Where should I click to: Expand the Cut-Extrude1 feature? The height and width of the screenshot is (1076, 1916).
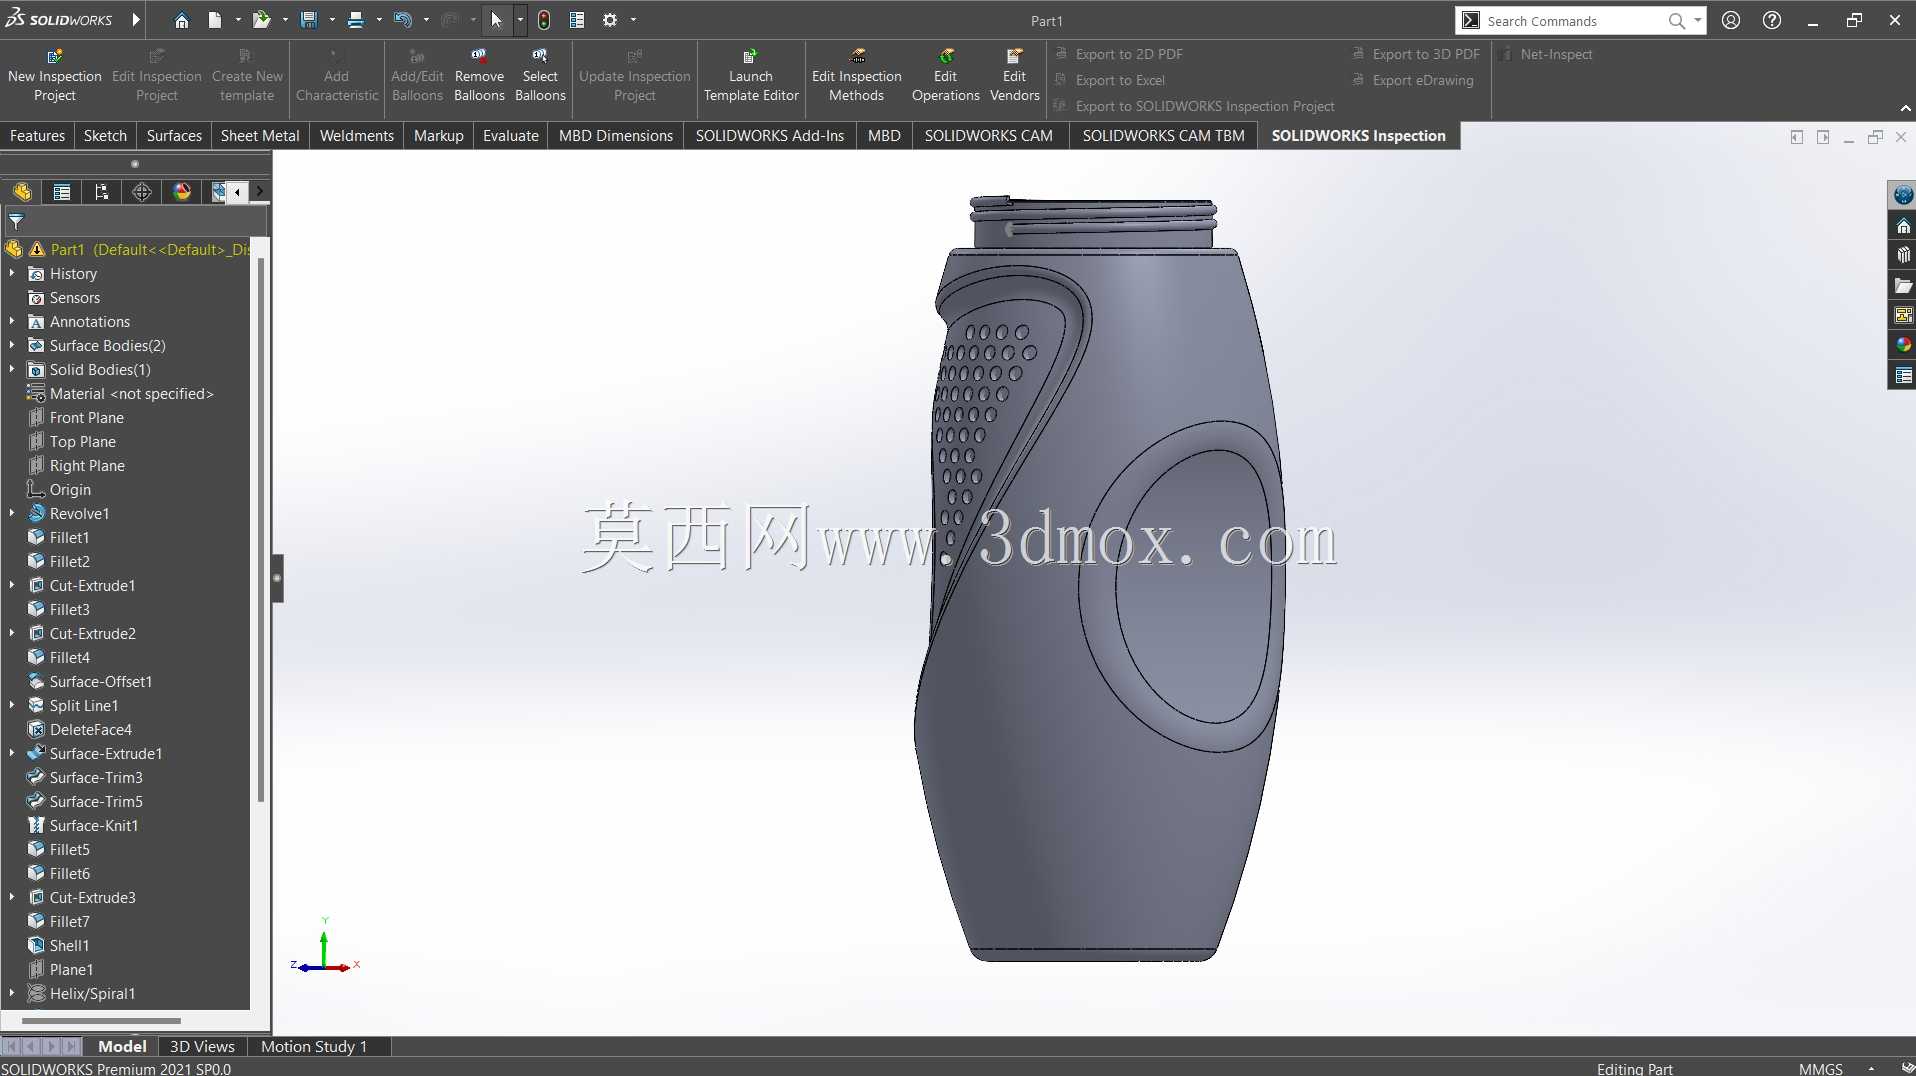point(12,585)
